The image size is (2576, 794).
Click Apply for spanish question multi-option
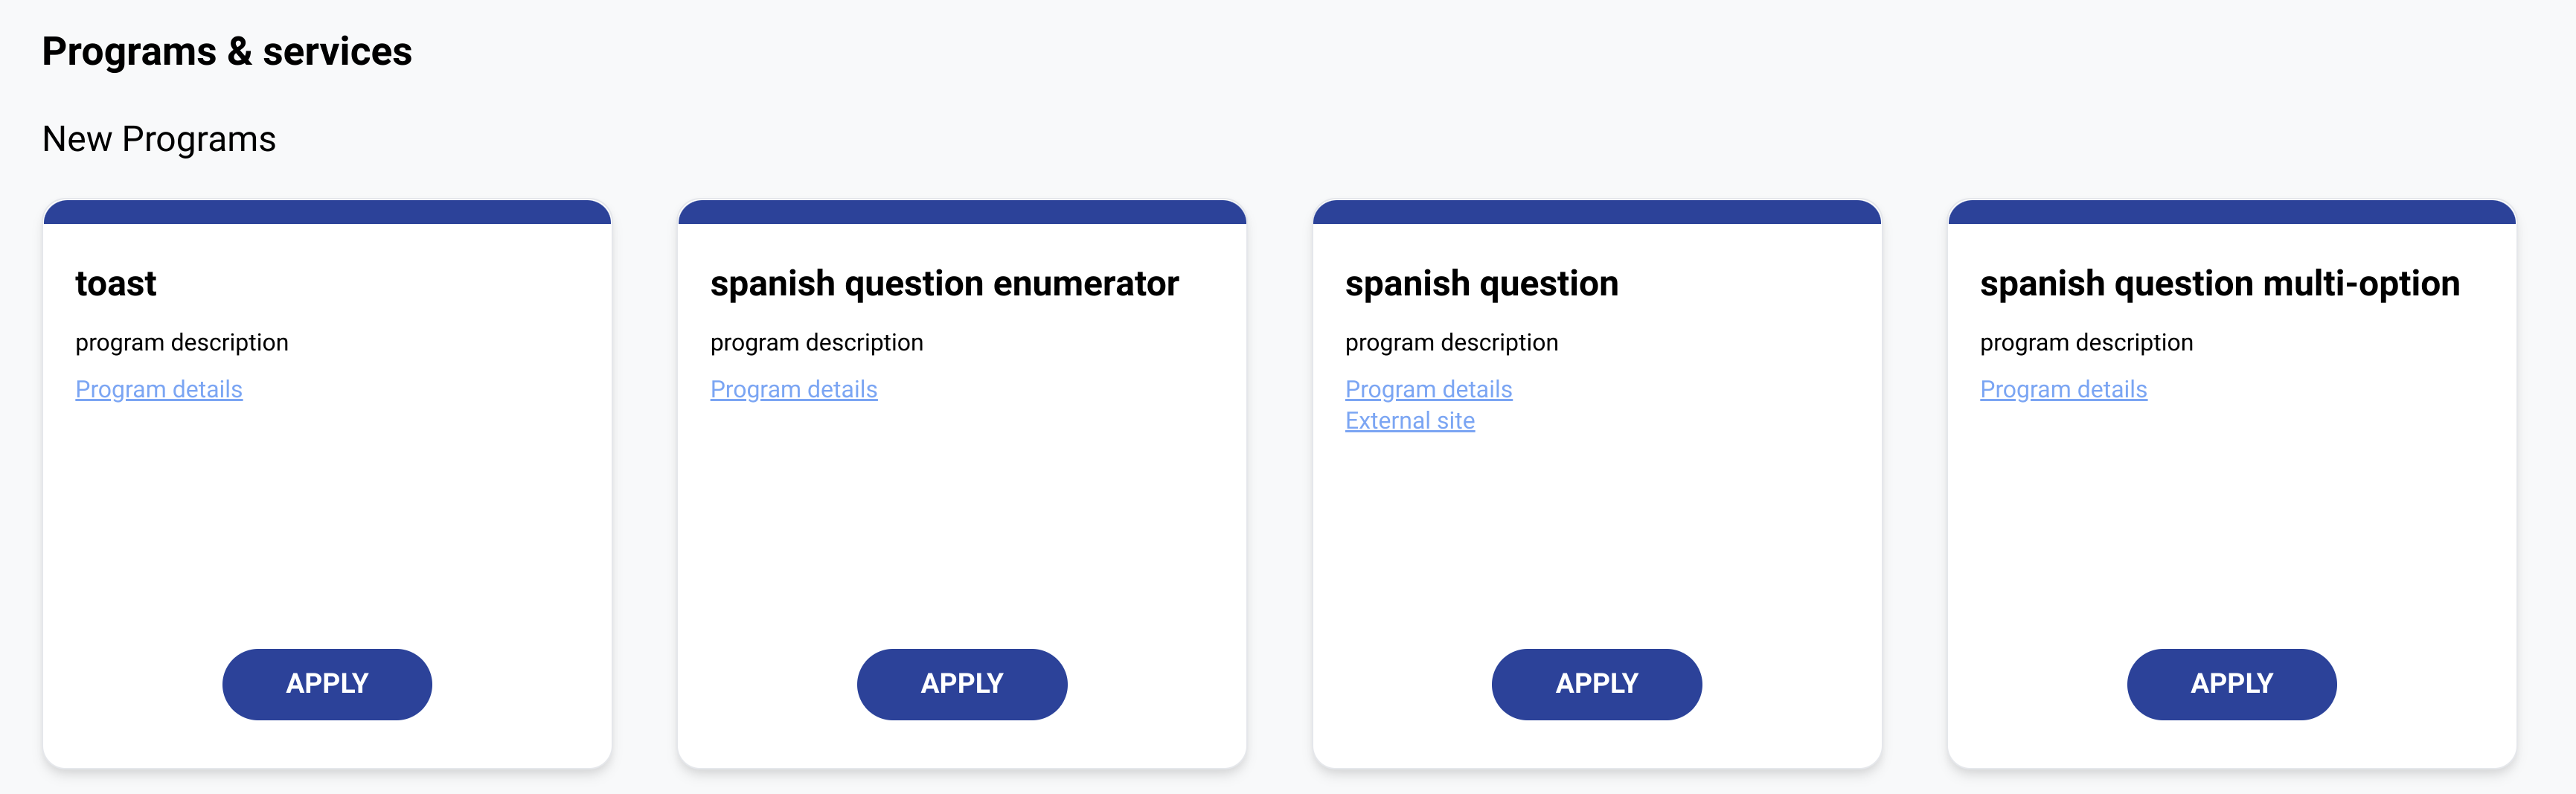(x=2231, y=684)
